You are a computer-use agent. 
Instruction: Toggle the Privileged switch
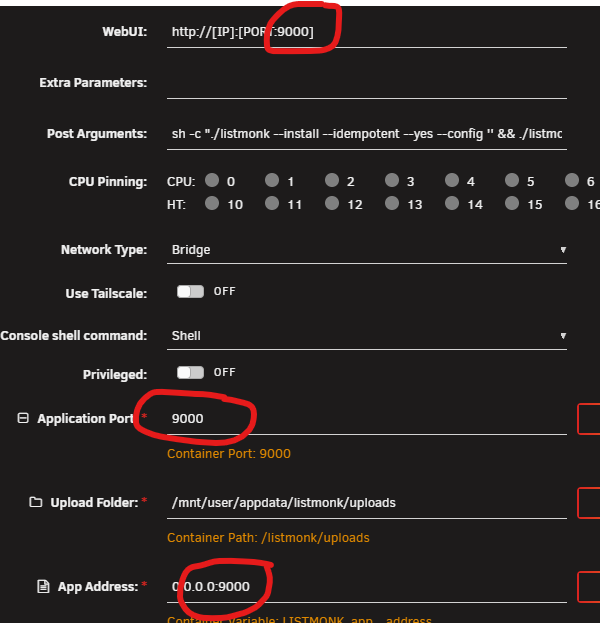tap(190, 373)
